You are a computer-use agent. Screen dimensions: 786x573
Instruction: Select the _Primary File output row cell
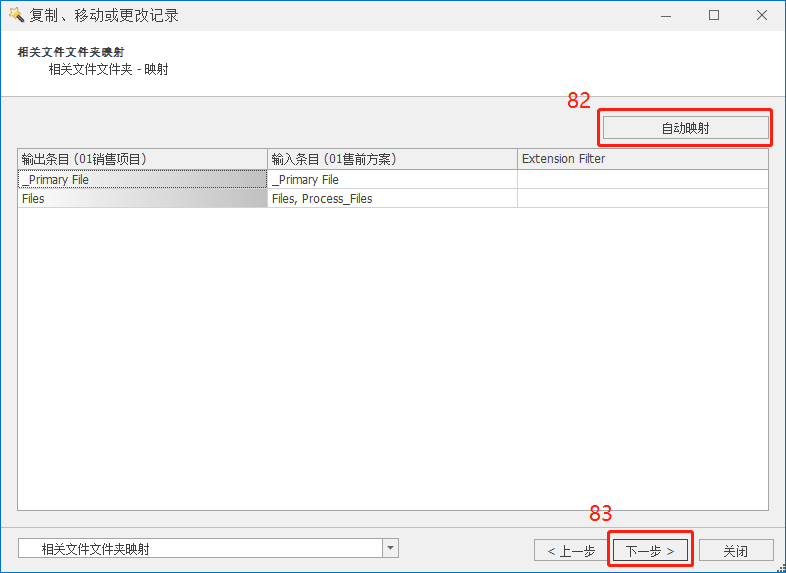click(142, 179)
